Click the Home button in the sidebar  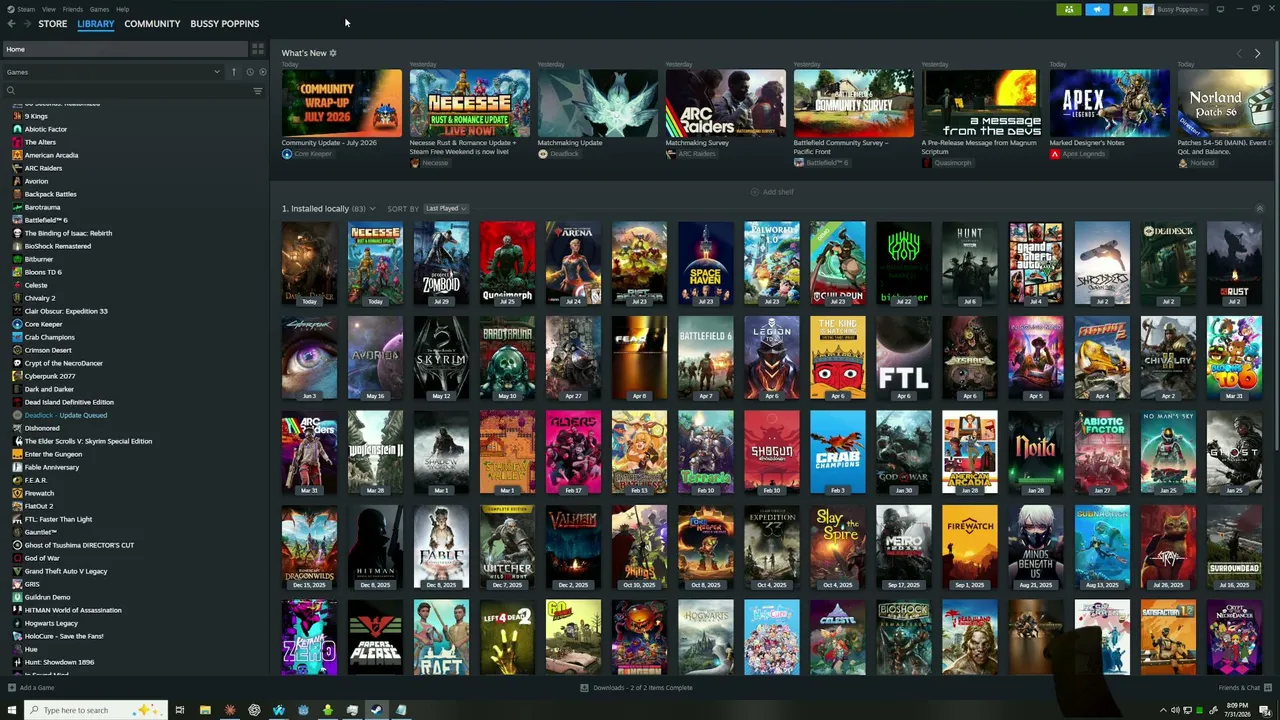pyautogui.click(x=124, y=49)
